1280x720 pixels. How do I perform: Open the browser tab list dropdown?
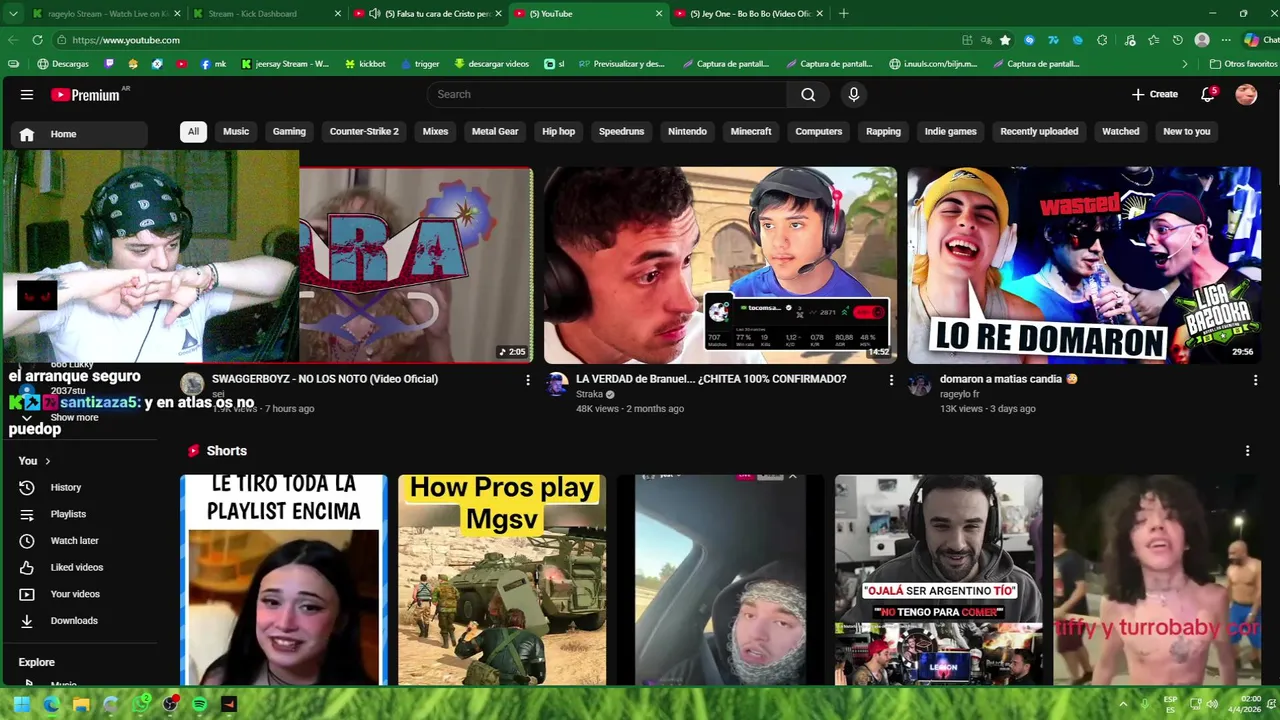13,14
